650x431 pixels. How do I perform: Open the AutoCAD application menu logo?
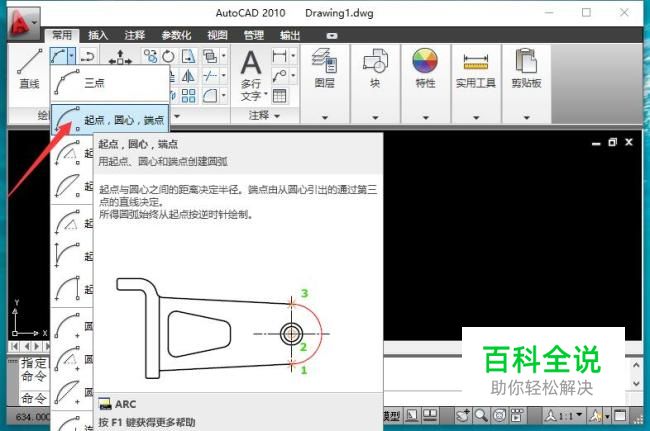23,23
